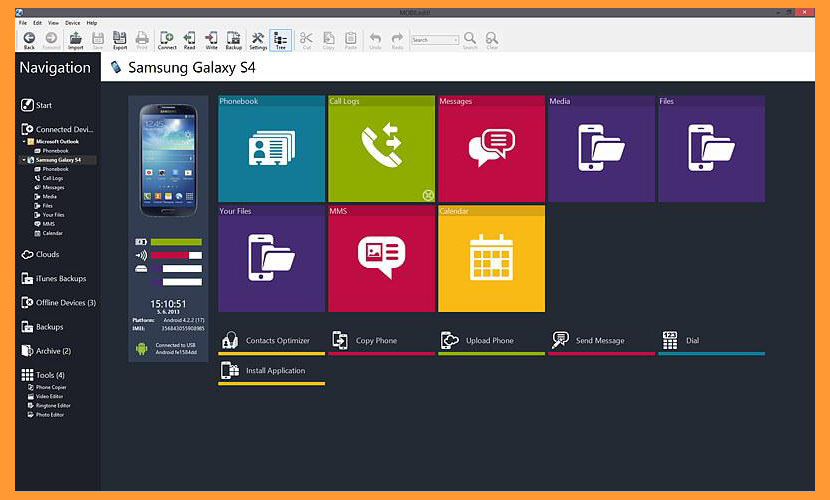This screenshot has height=500, width=830.
Task: Select Your Files in the navigation tree
Action: point(49,215)
